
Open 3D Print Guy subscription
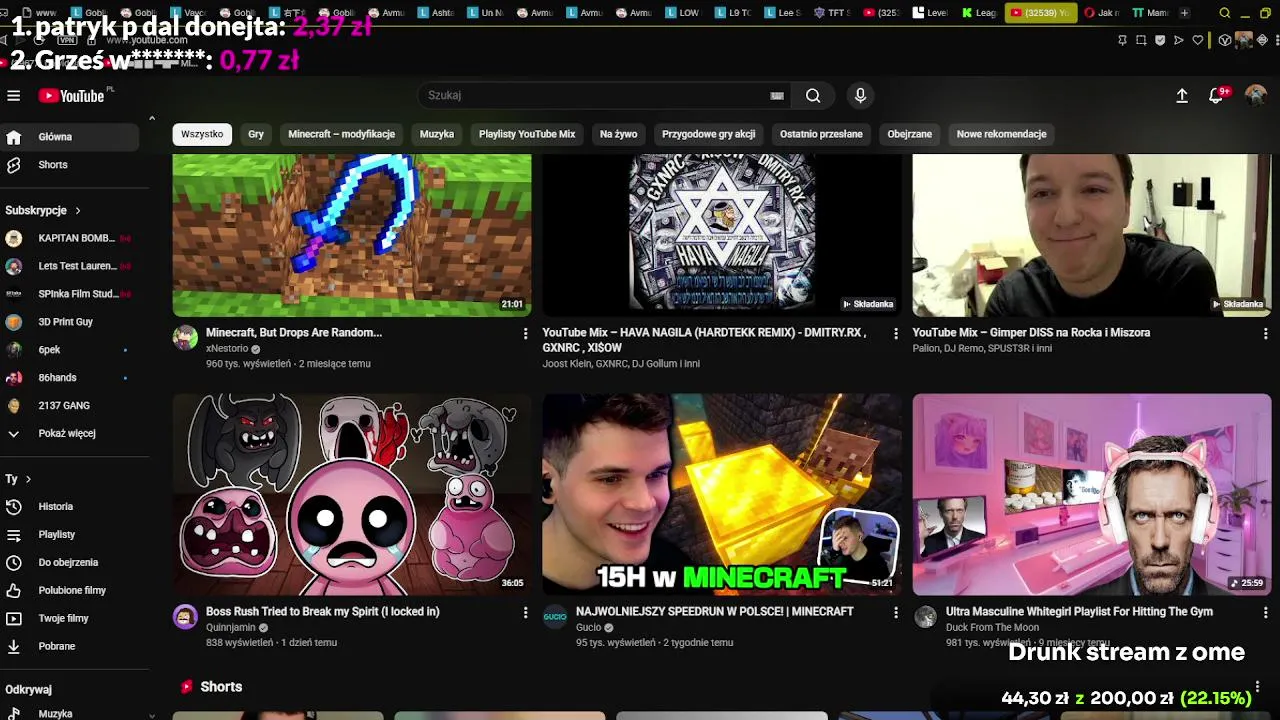[70, 322]
